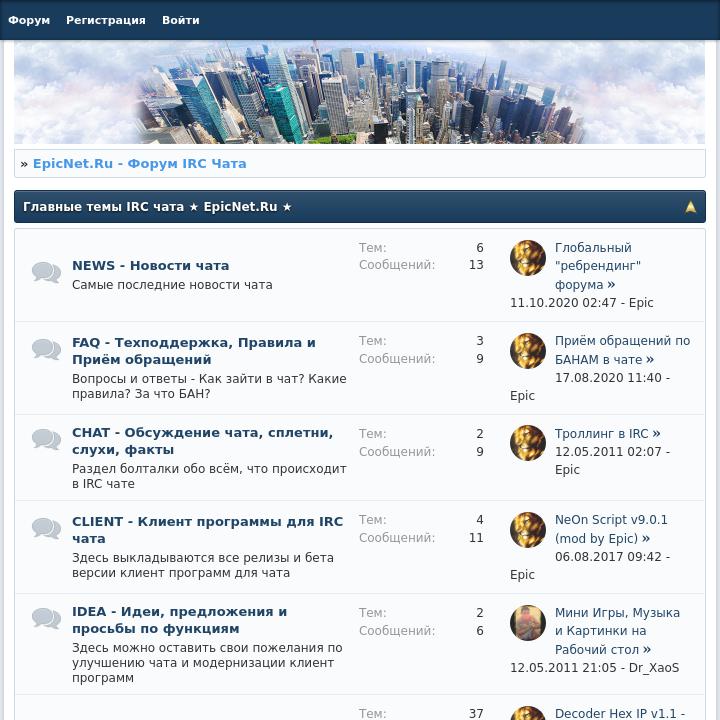Screen dimensions: 720x720
Task: Click Dr_XaoS avatar in the IDEA row
Action: (528, 623)
